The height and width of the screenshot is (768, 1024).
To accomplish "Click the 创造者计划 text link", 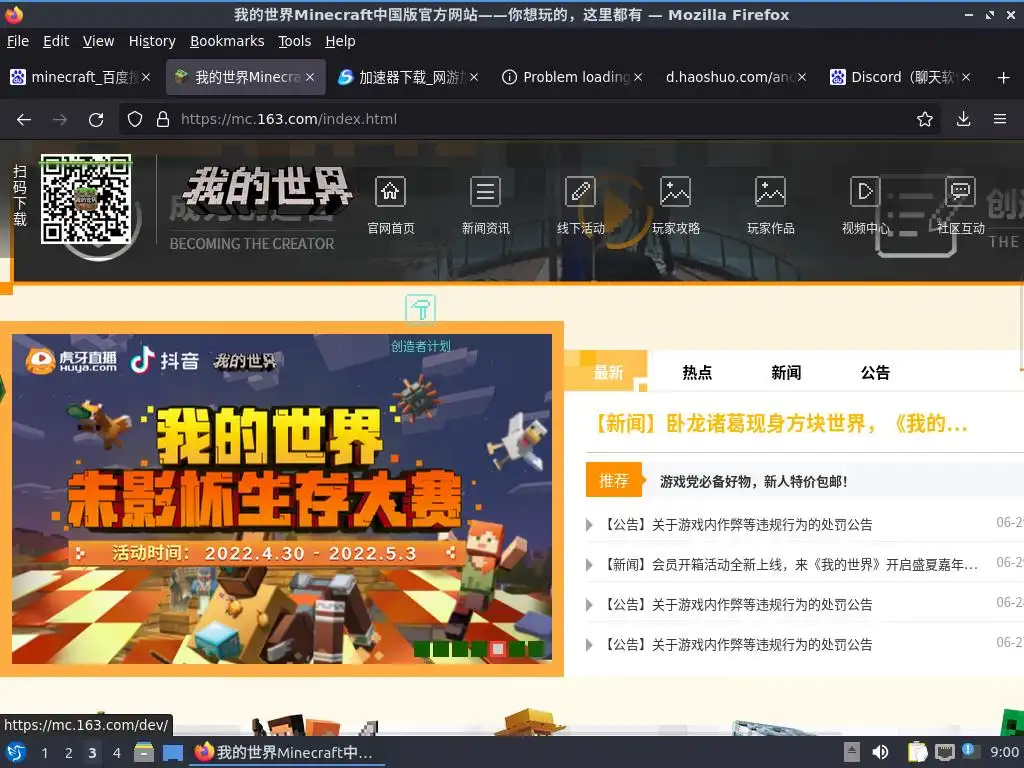I will click(x=421, y=346).
